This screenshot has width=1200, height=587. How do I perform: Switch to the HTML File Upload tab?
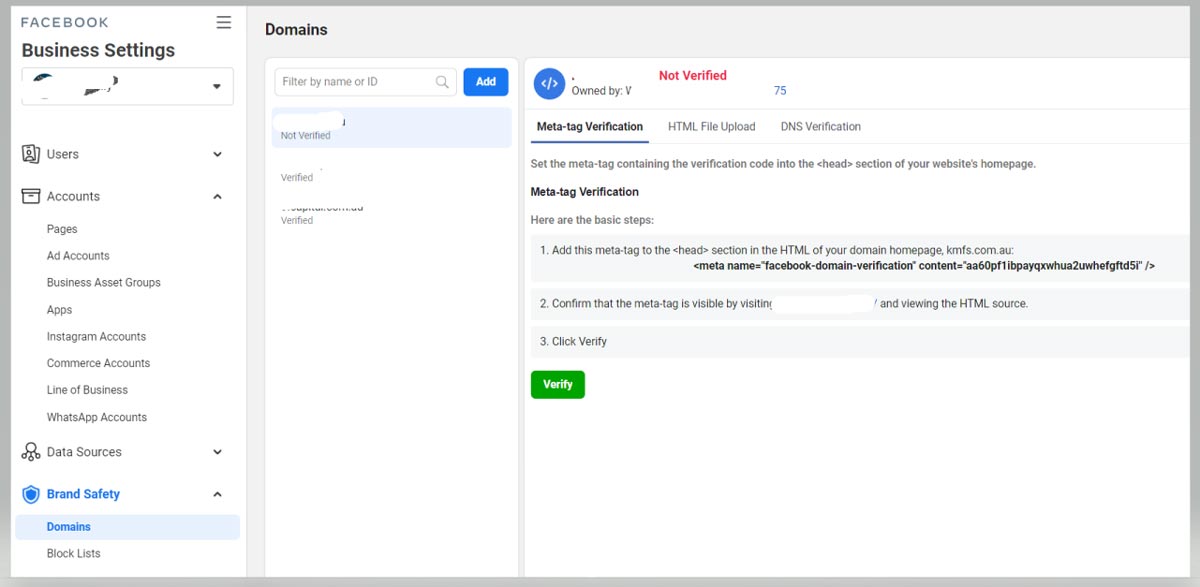pyautogui.click(x=711, y=127)
